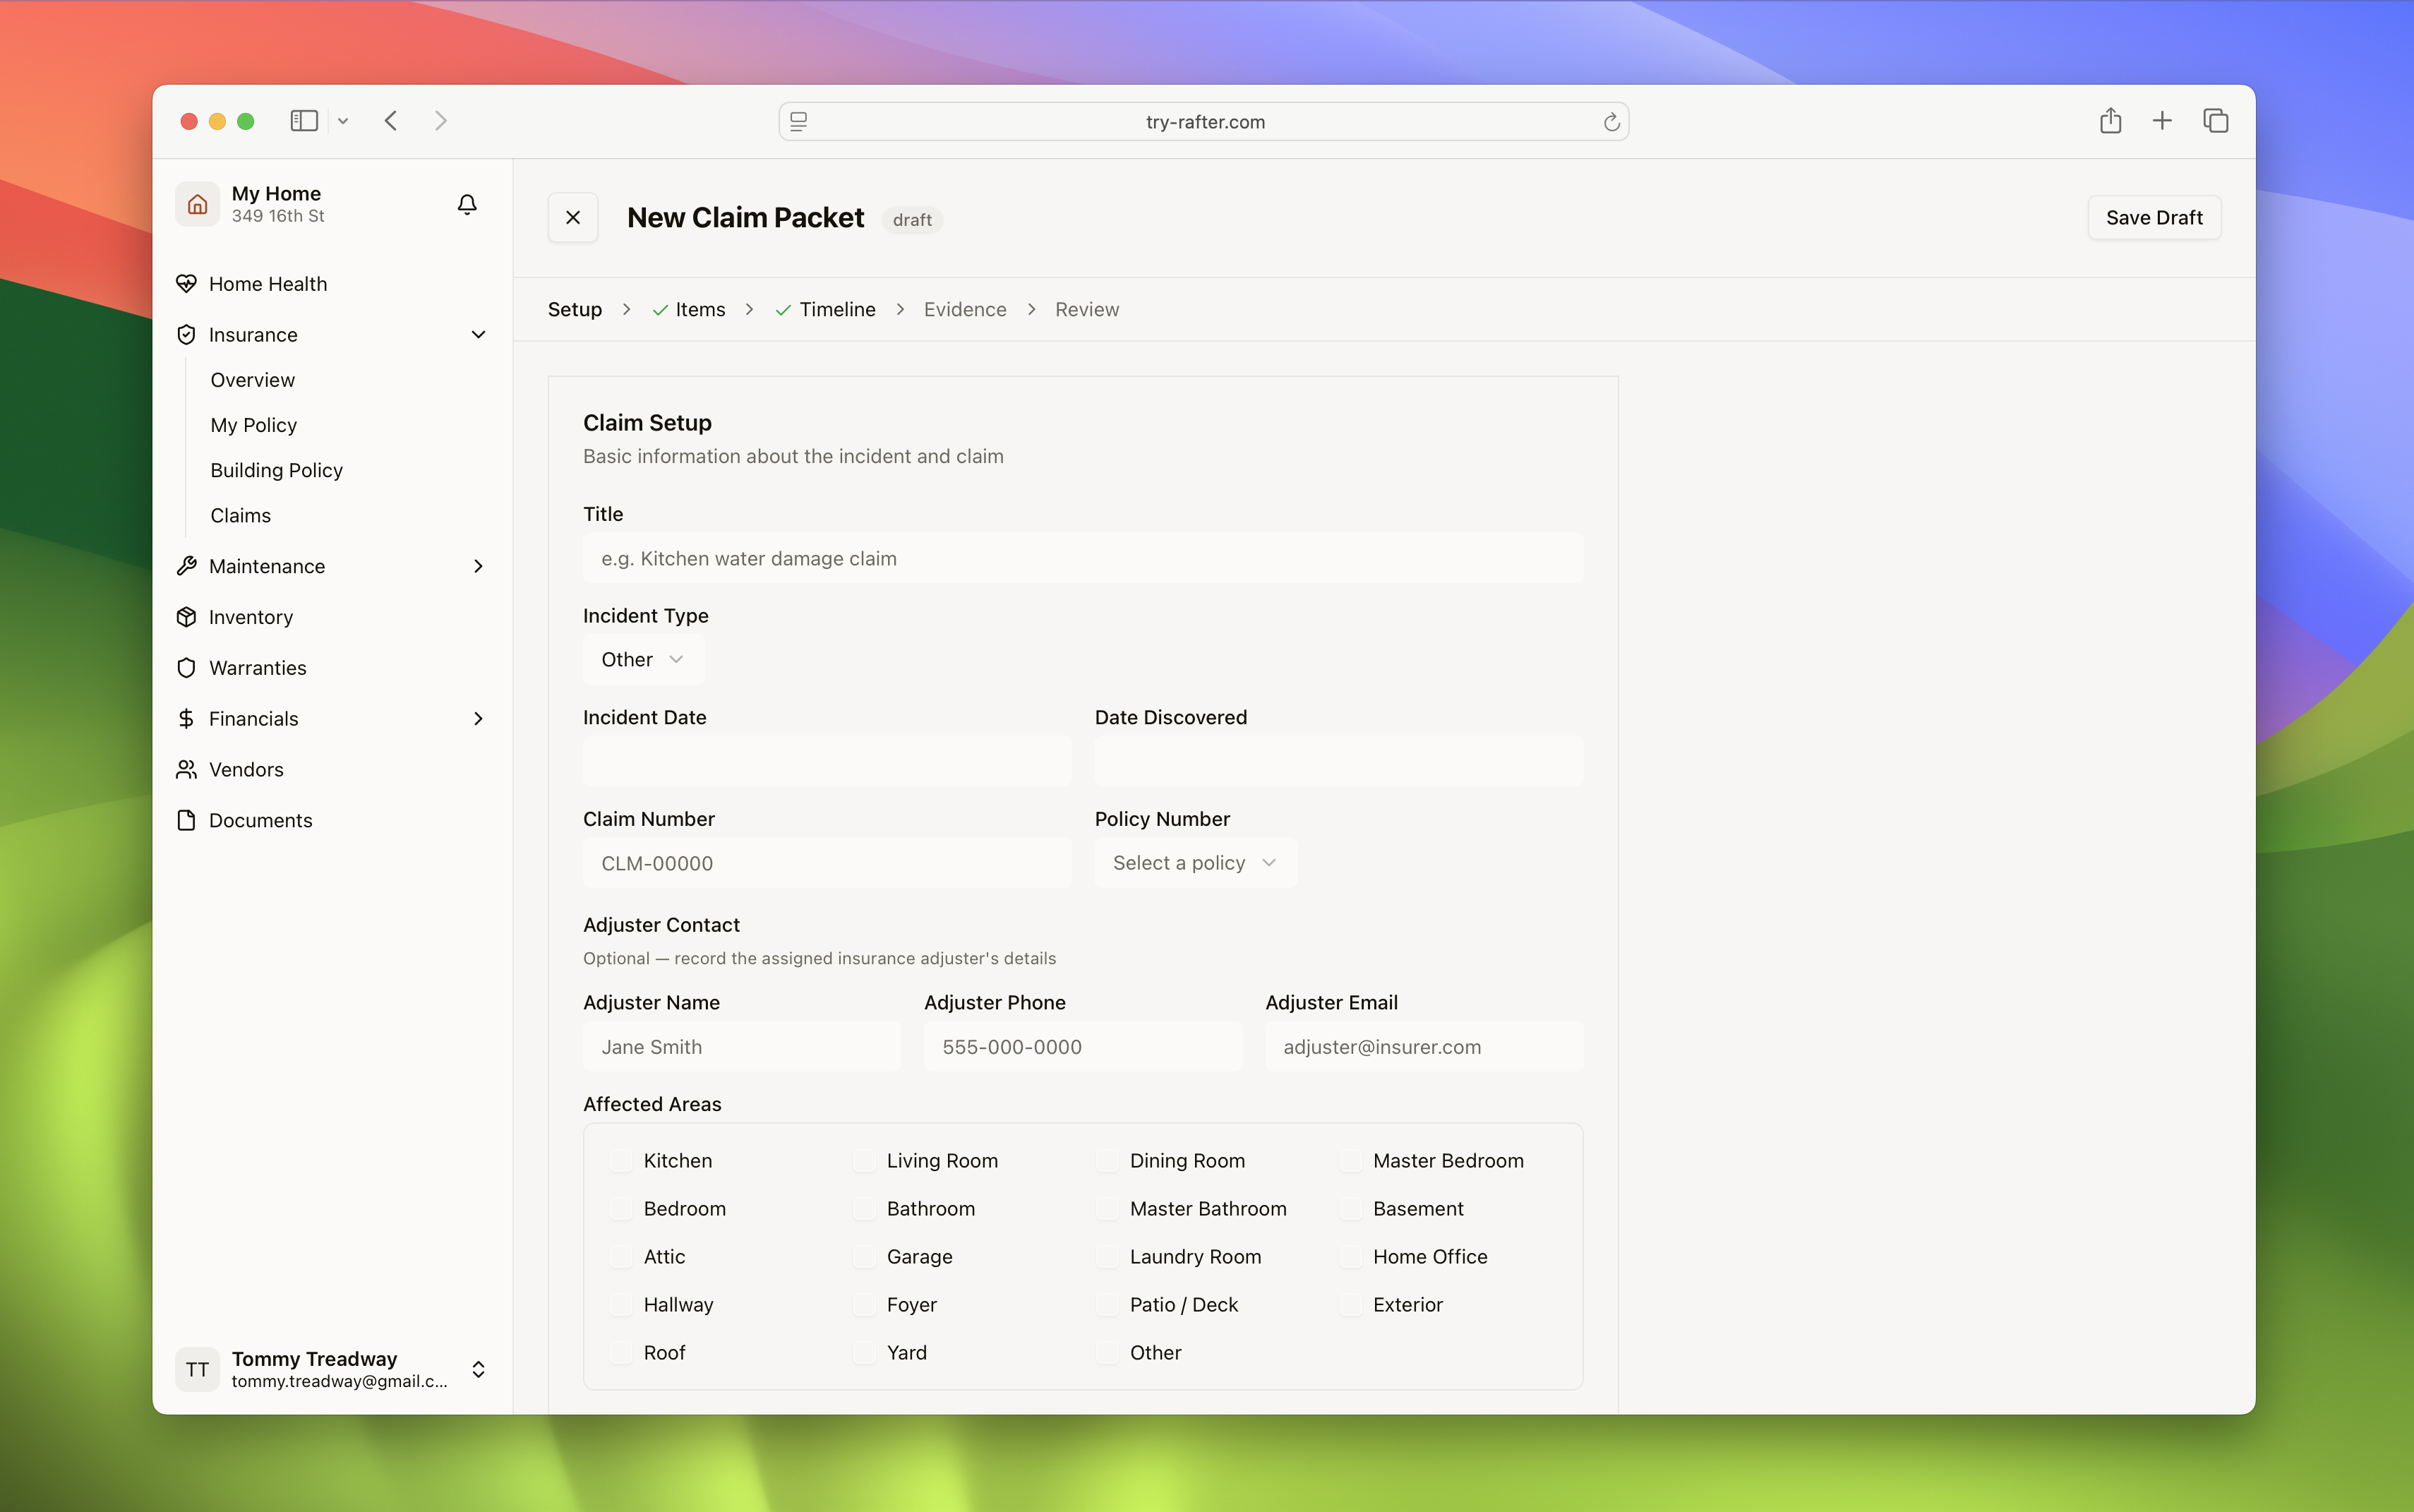The width and height of the screenshot is (2414, 1512).
Task: Check the Kitchen affected area checkbox
Action: click(x=621, y=1160)
